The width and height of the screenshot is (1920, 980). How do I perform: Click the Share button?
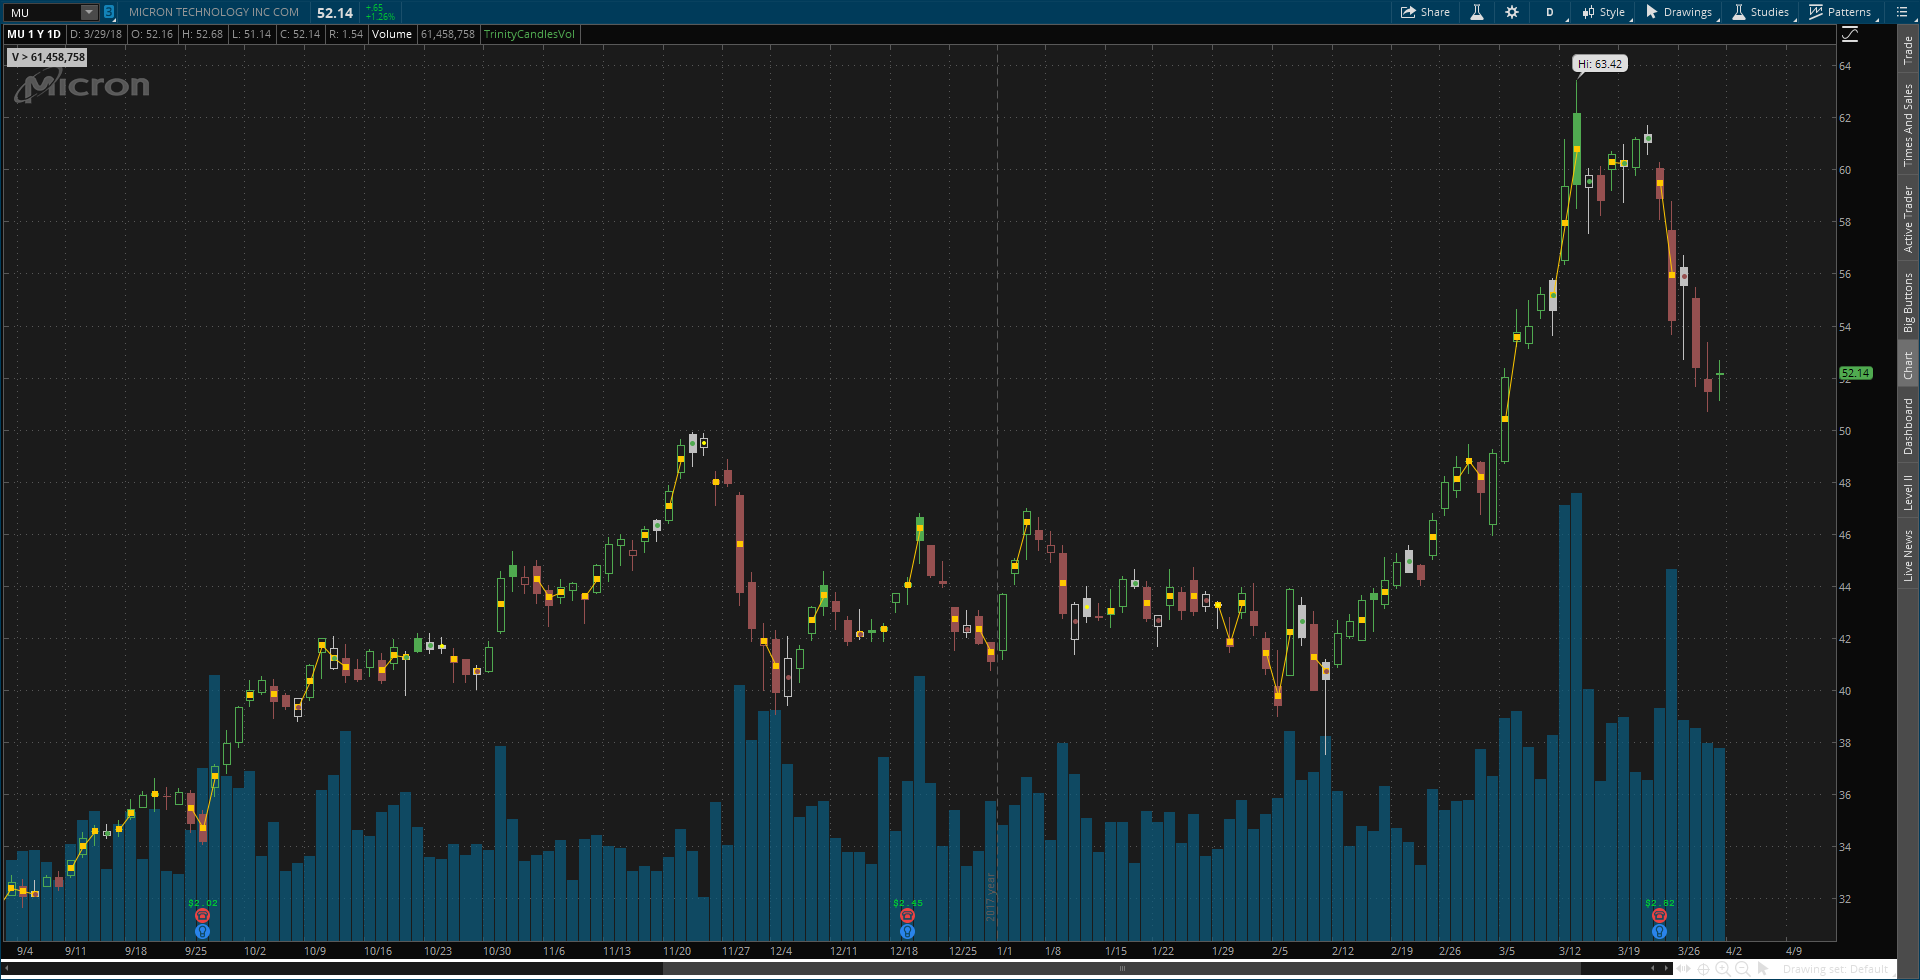(x=1425, y=12)
